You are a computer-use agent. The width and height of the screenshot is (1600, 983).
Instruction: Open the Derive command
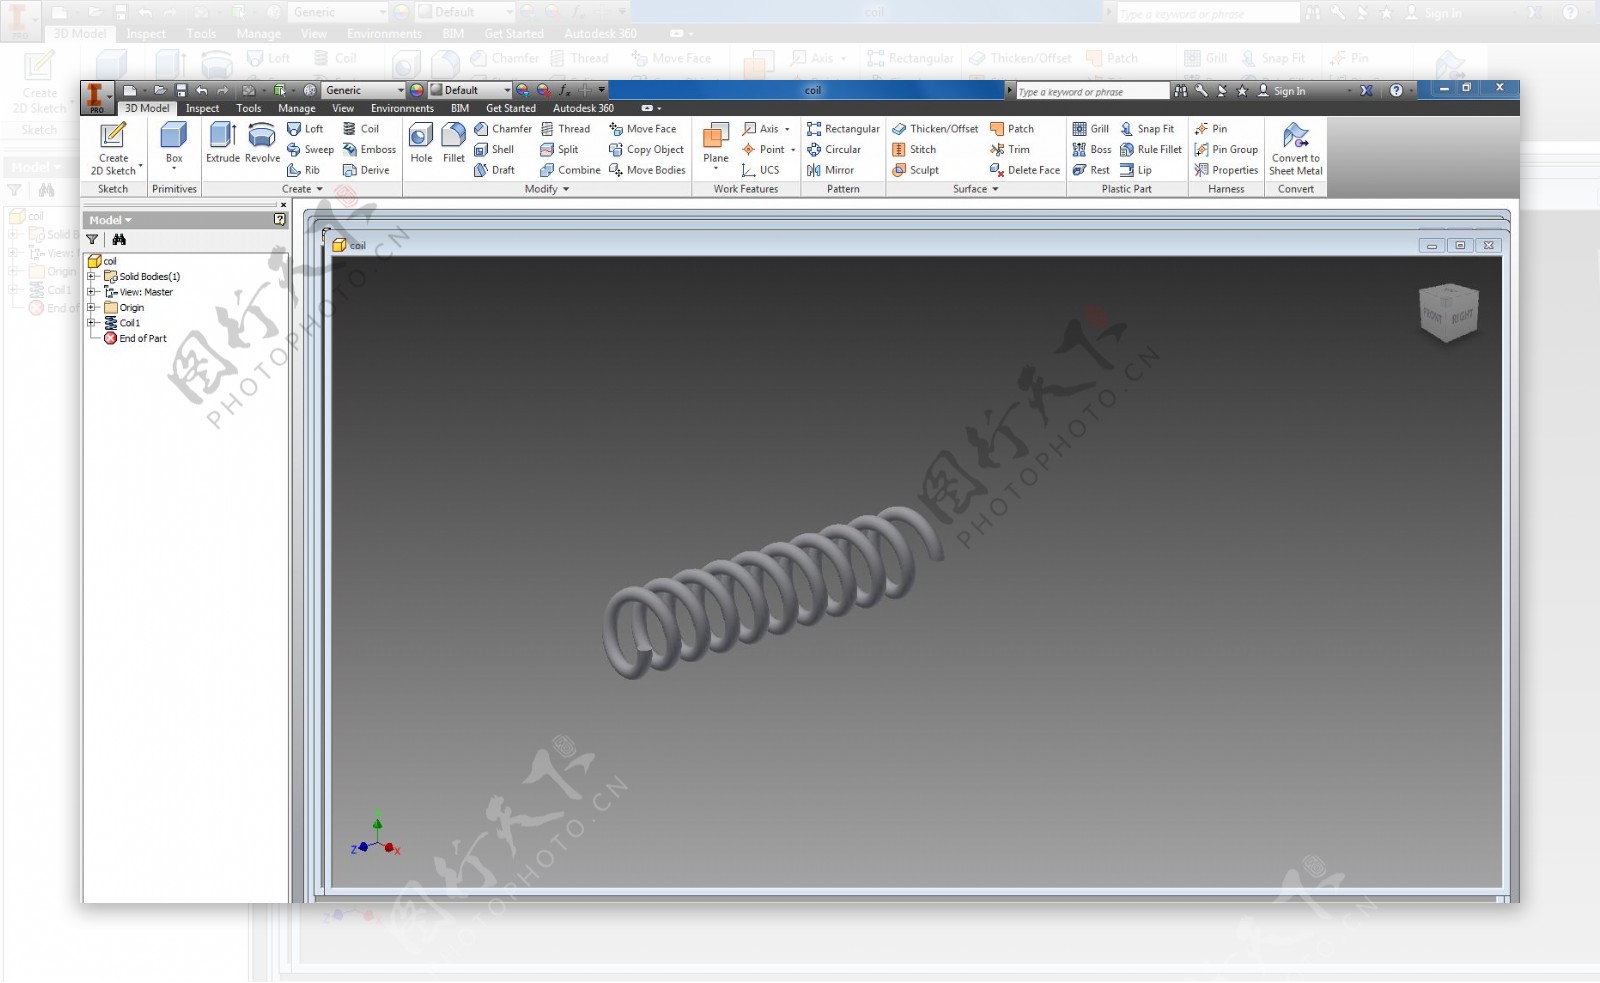[x=366, y=170]
